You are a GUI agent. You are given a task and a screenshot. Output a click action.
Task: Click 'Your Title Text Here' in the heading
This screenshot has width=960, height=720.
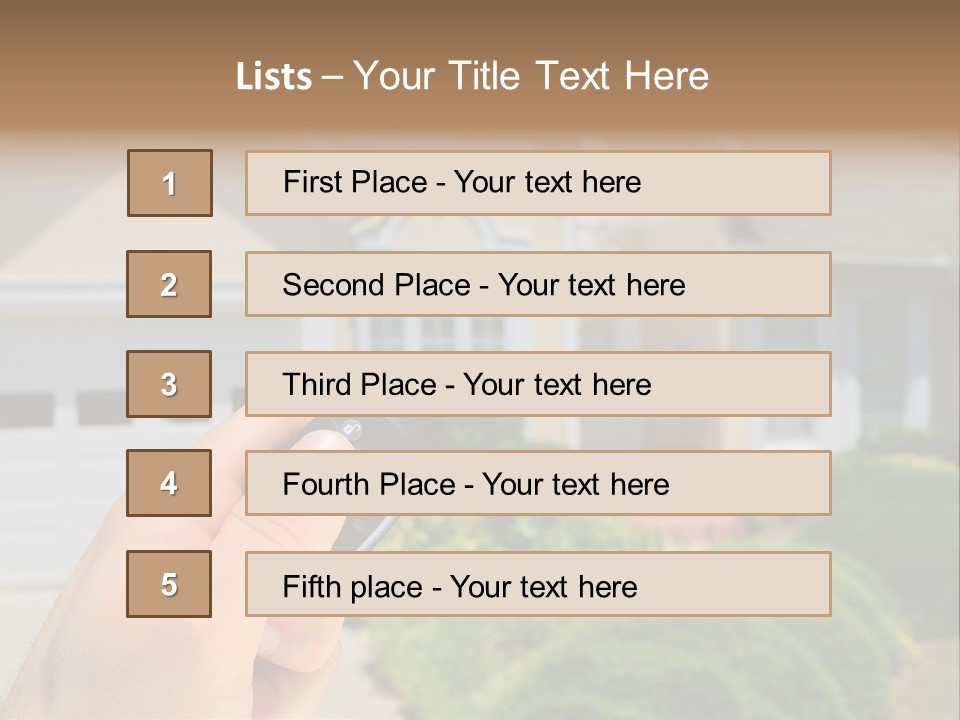tap(531, 76)
